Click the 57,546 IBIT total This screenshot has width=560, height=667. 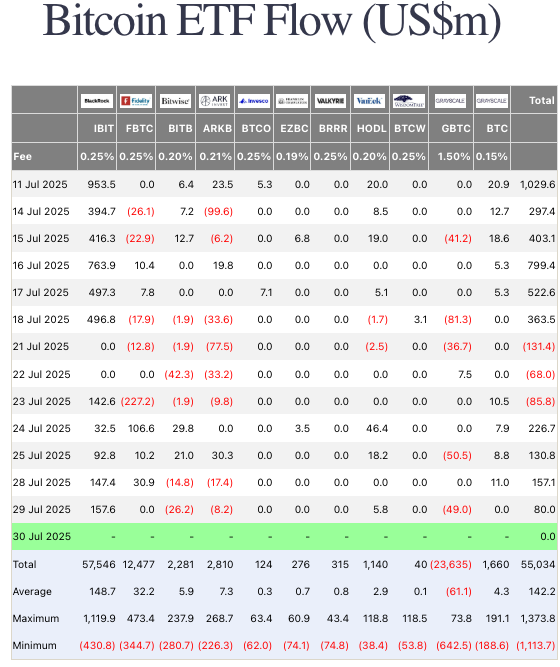[x=99, y=564]
